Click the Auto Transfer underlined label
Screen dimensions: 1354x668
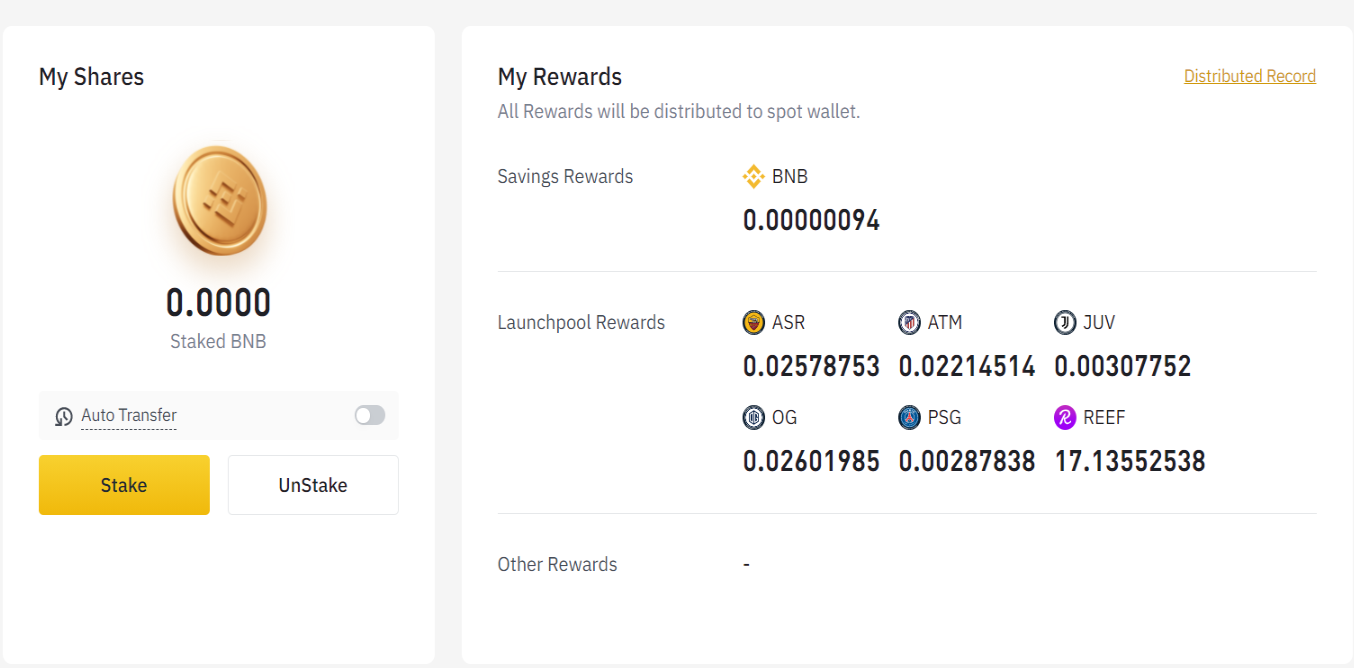click(129, 415)
